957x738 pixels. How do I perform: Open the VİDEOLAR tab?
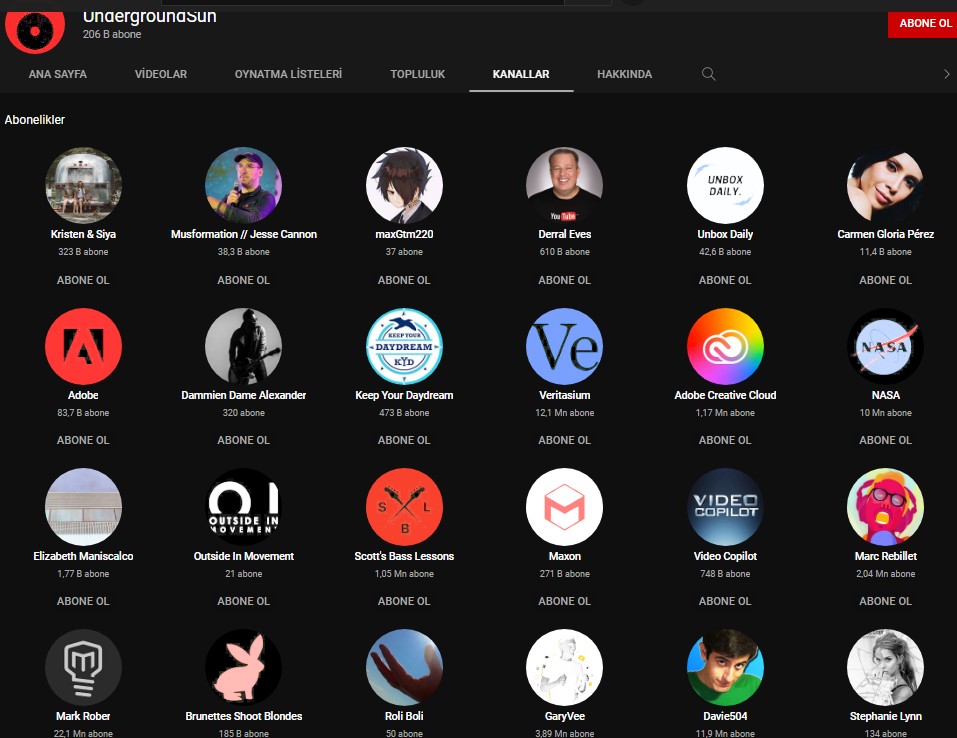tap(161, 74)
